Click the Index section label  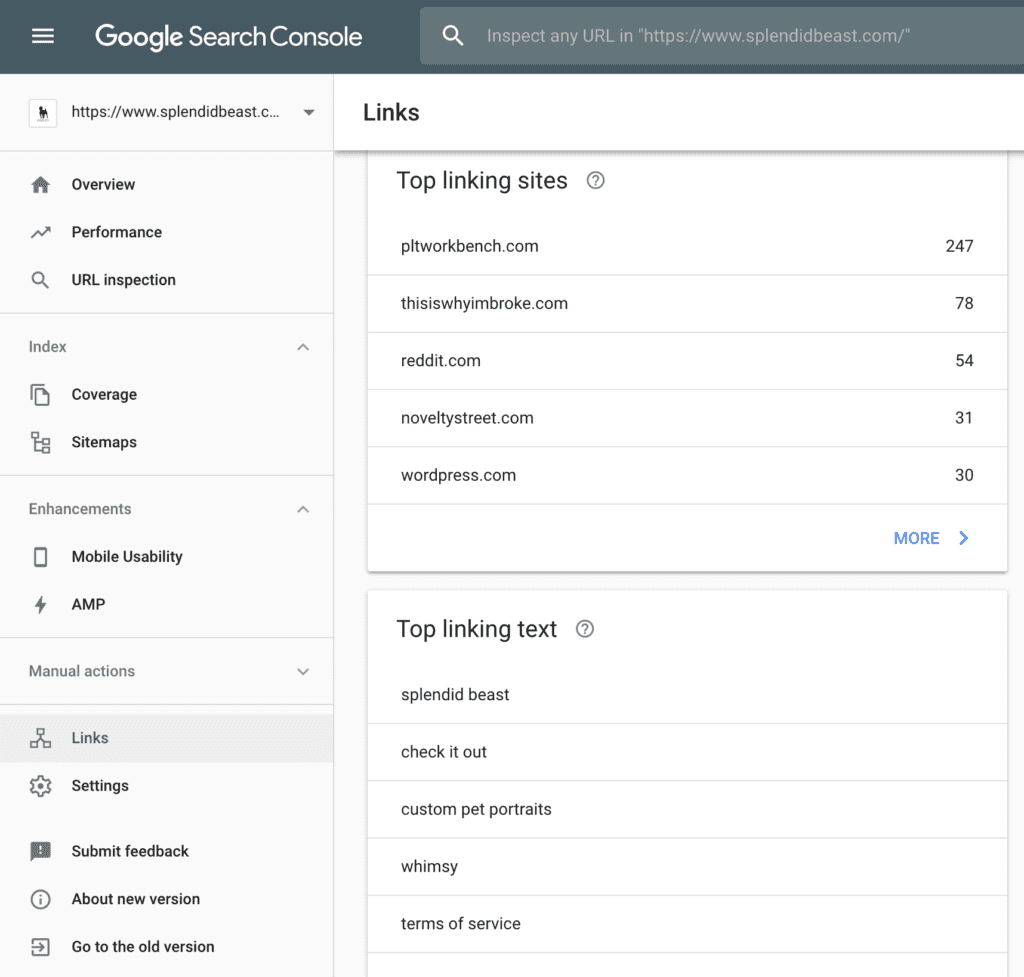(48, 347)
